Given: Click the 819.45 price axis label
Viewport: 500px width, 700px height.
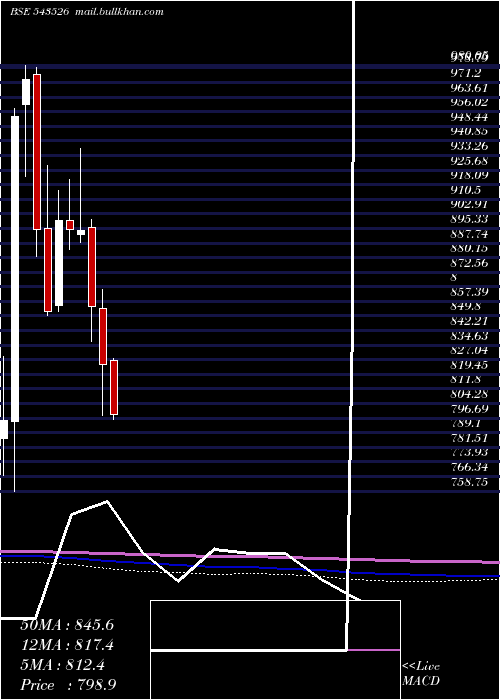Looking at the screenshot, I should pyautogui.click(x=469, y=365).
